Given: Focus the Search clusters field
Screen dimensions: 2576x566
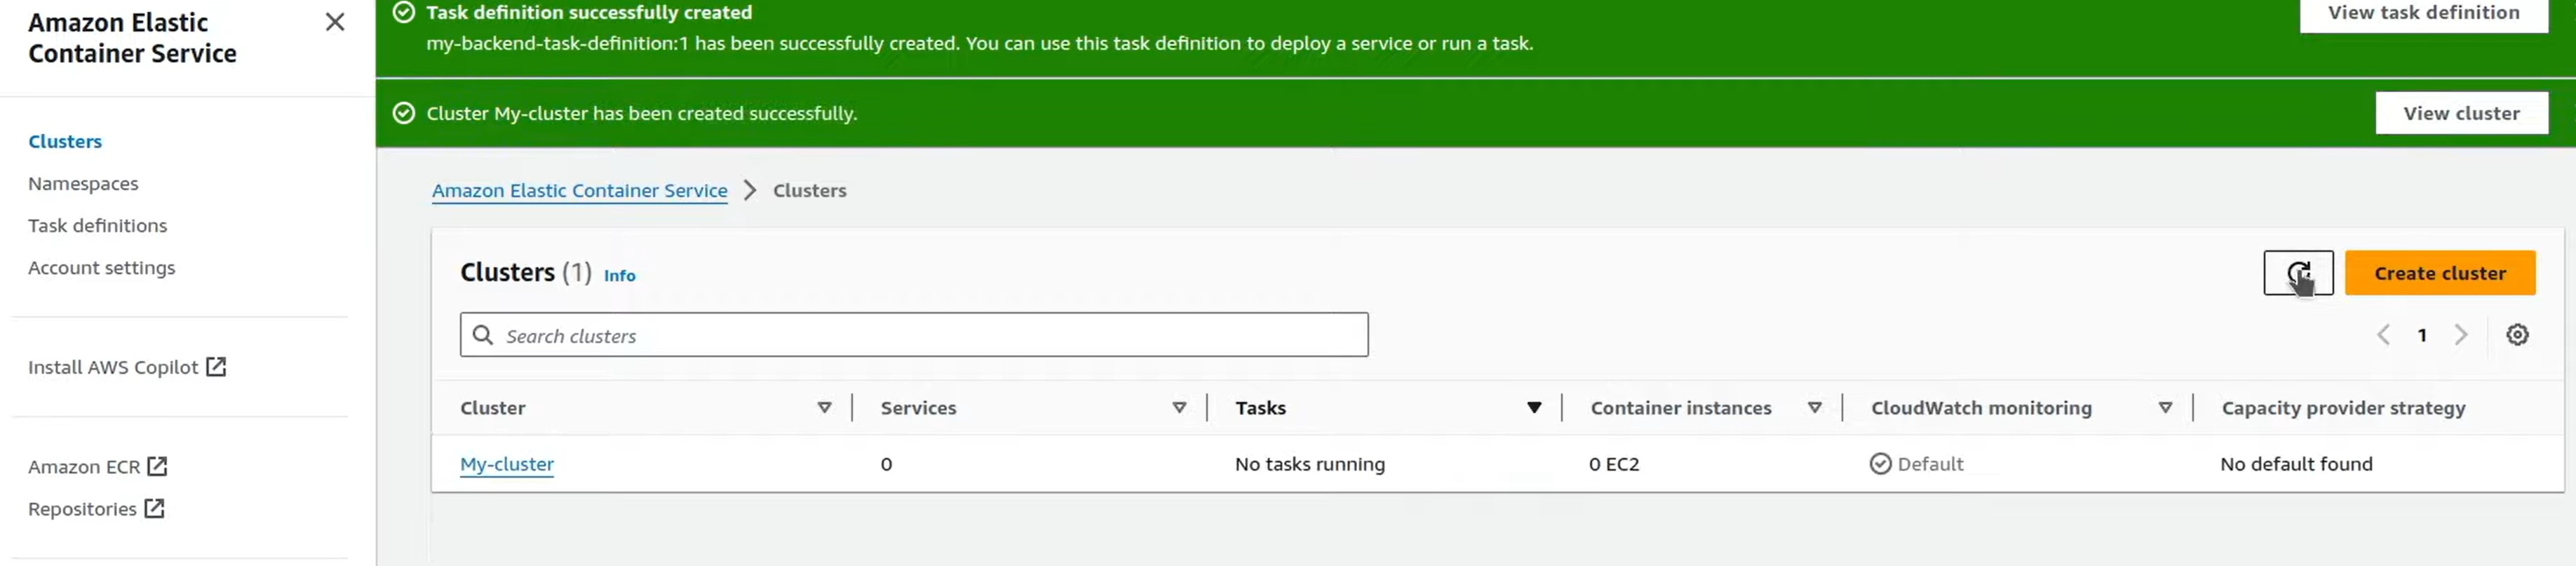Looking at the screenshot, I should pos(914,335).
